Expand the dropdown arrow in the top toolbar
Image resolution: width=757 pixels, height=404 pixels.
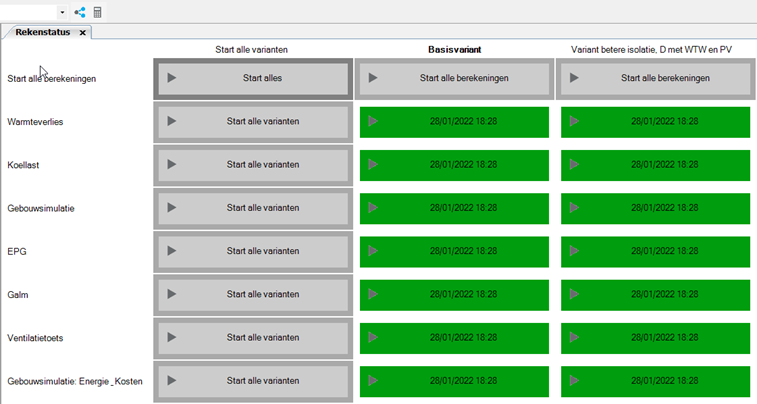[62, 12]
